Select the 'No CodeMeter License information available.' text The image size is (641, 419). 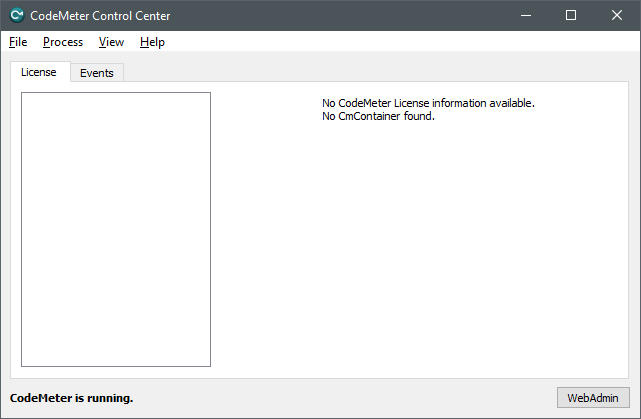click(x=428, y=103)
